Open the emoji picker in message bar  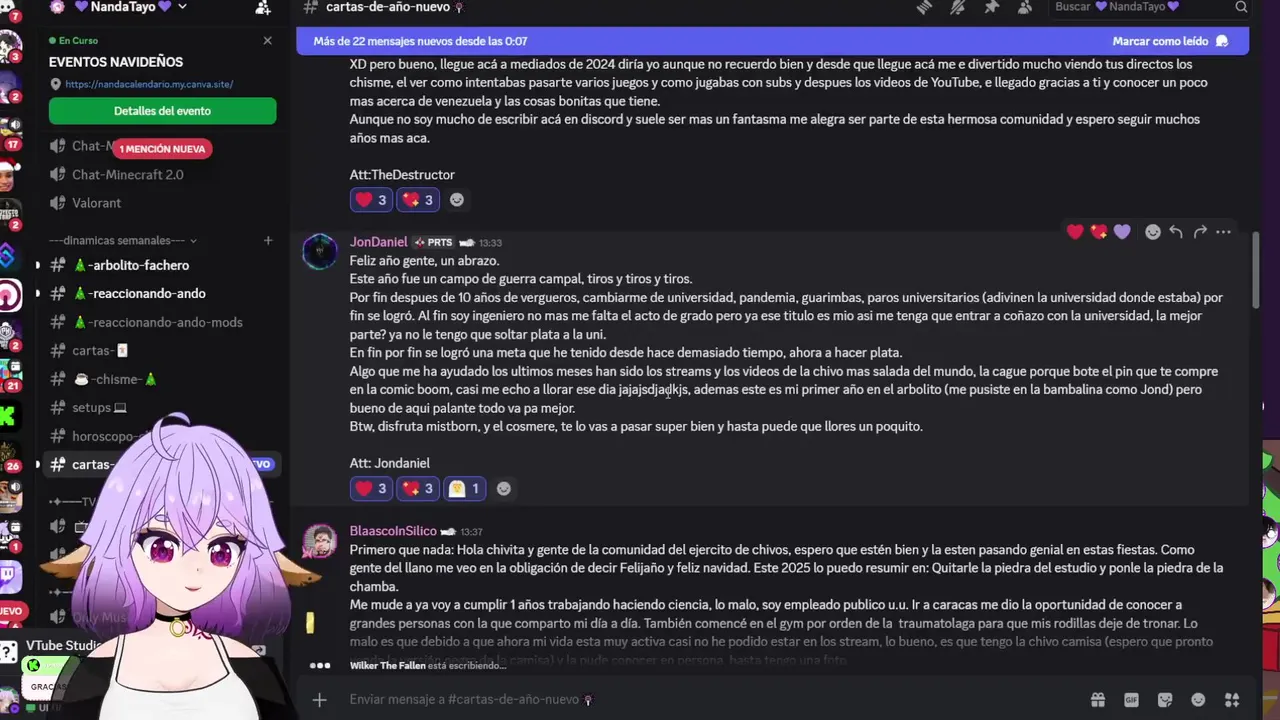click(1198, 700)
